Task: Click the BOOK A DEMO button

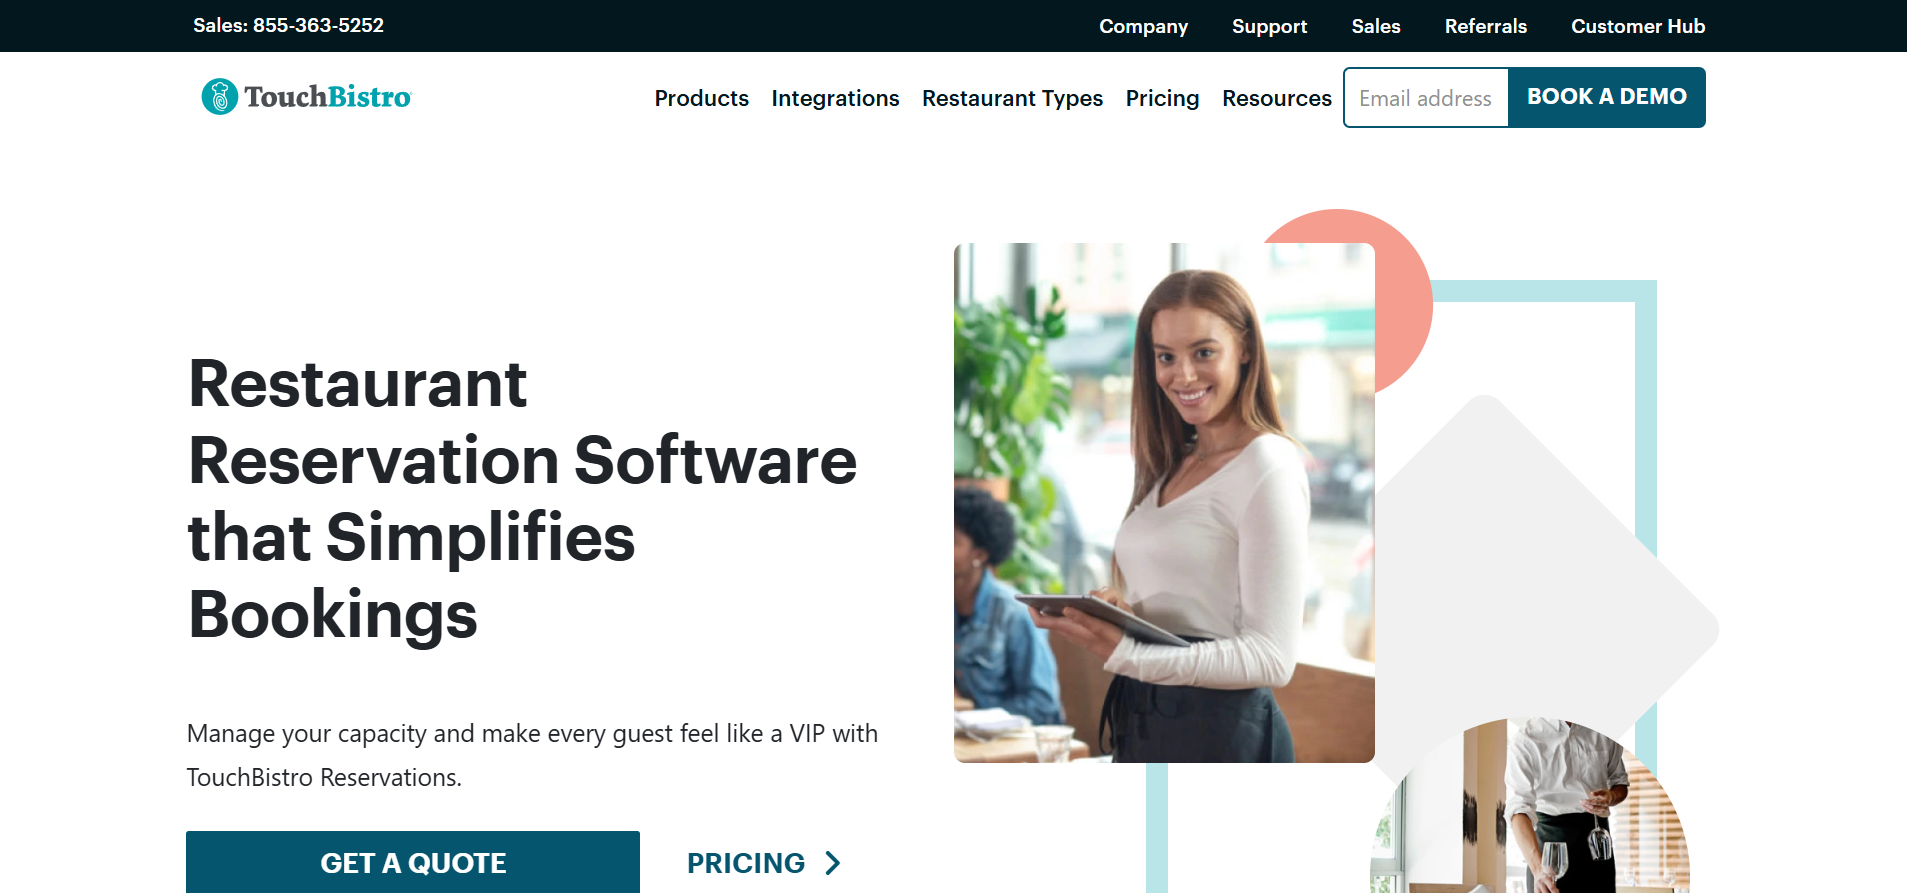Action: [1607, 97]
